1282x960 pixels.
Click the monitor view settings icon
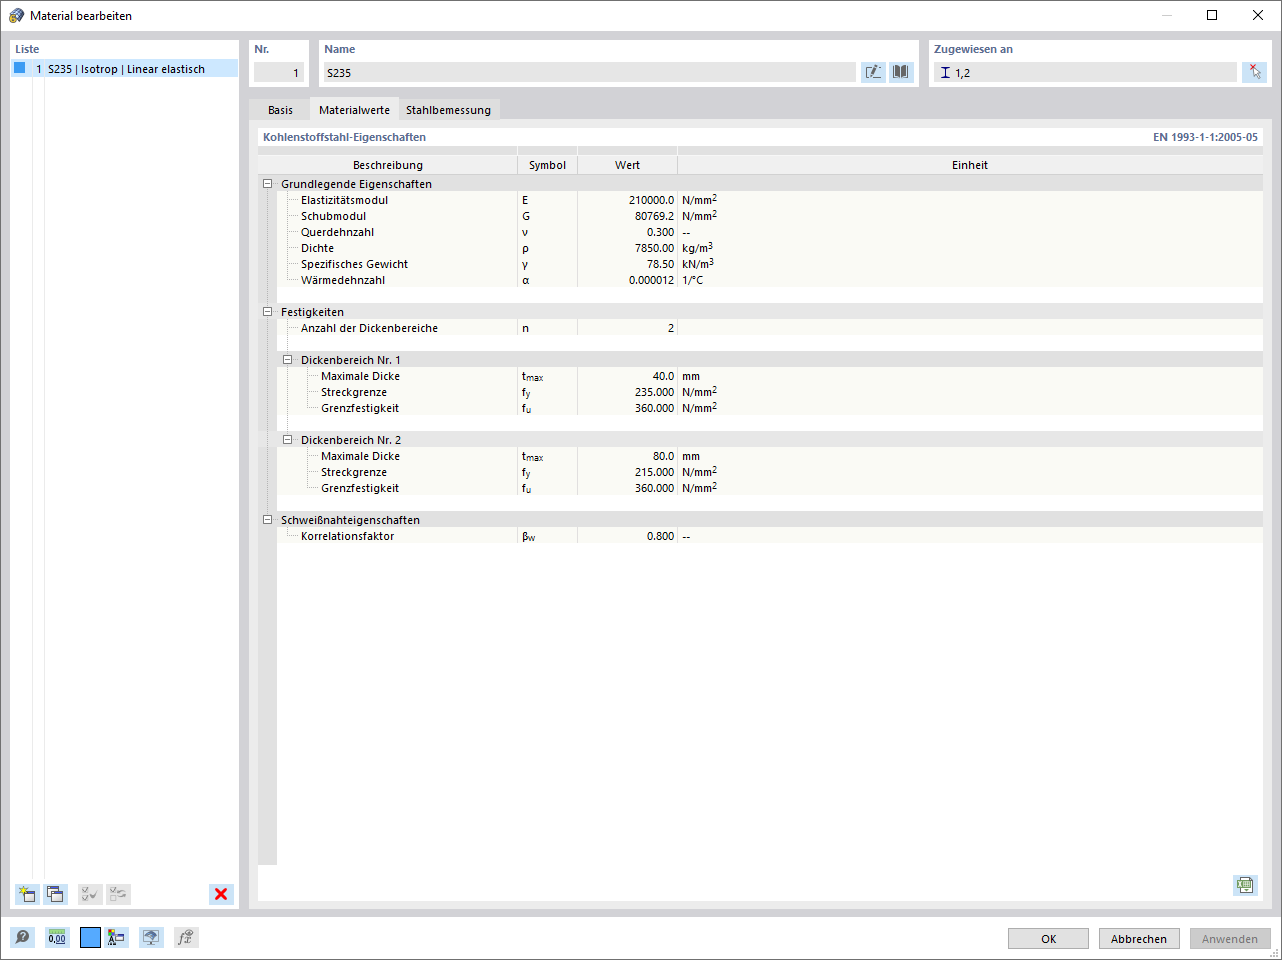pos(151,938)
